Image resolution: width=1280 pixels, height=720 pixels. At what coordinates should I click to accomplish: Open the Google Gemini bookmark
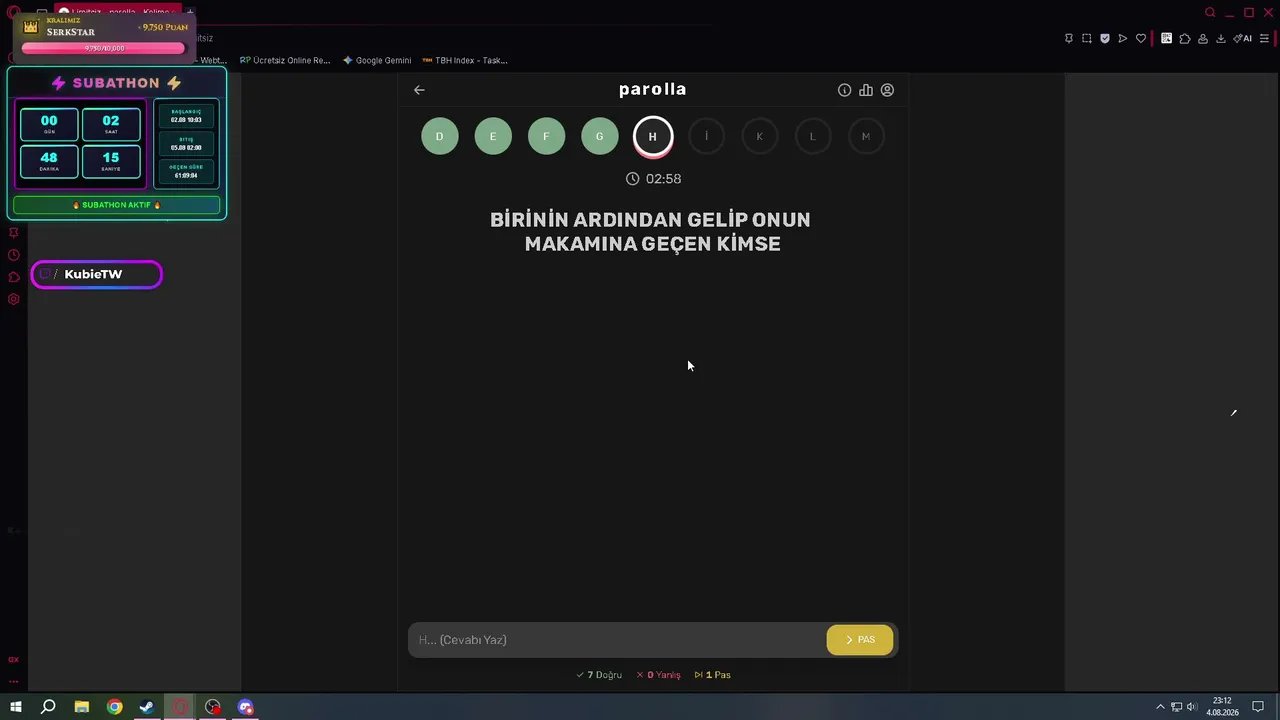(377, 60)
